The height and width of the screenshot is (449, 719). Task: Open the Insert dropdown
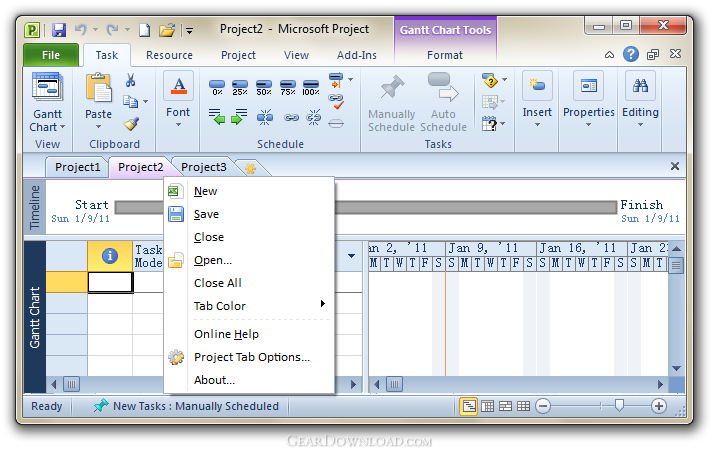[x=537, y=125]
